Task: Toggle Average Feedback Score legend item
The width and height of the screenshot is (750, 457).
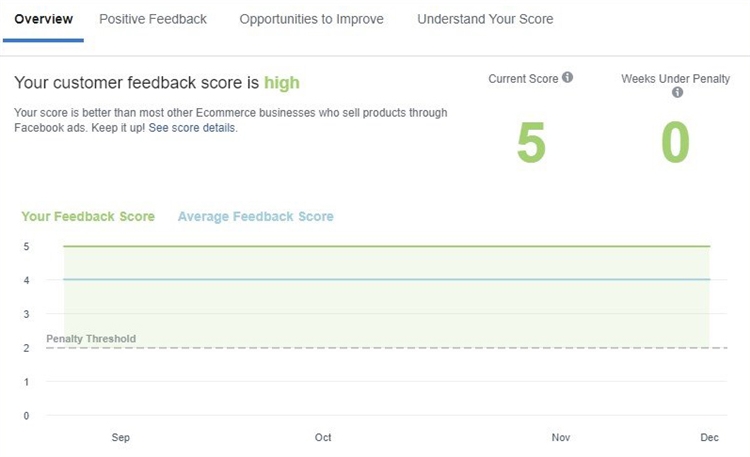Action: (x=255, y=216)
